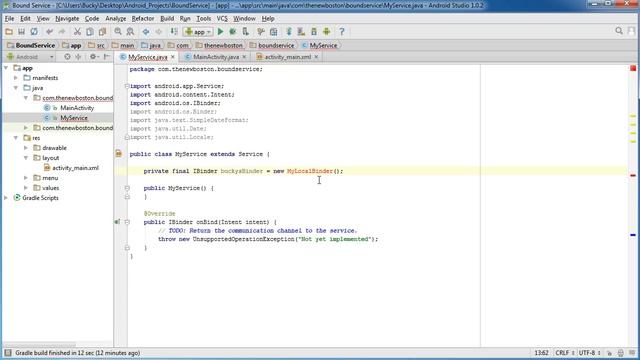640x360 pixels.
Task: Open the AVD Manager icon
Action: [x=301, y=31]
